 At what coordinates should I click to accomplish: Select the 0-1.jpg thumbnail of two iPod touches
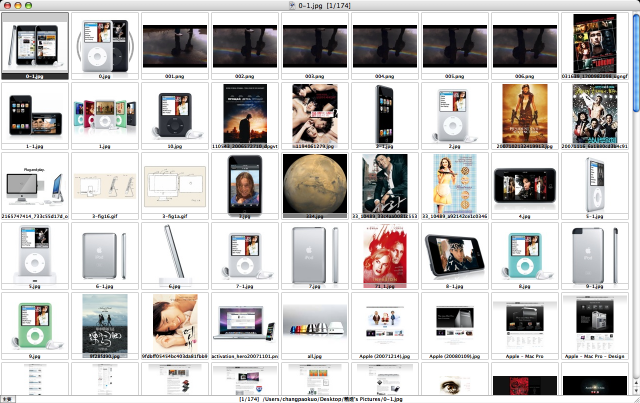click(x=35, y=46)
